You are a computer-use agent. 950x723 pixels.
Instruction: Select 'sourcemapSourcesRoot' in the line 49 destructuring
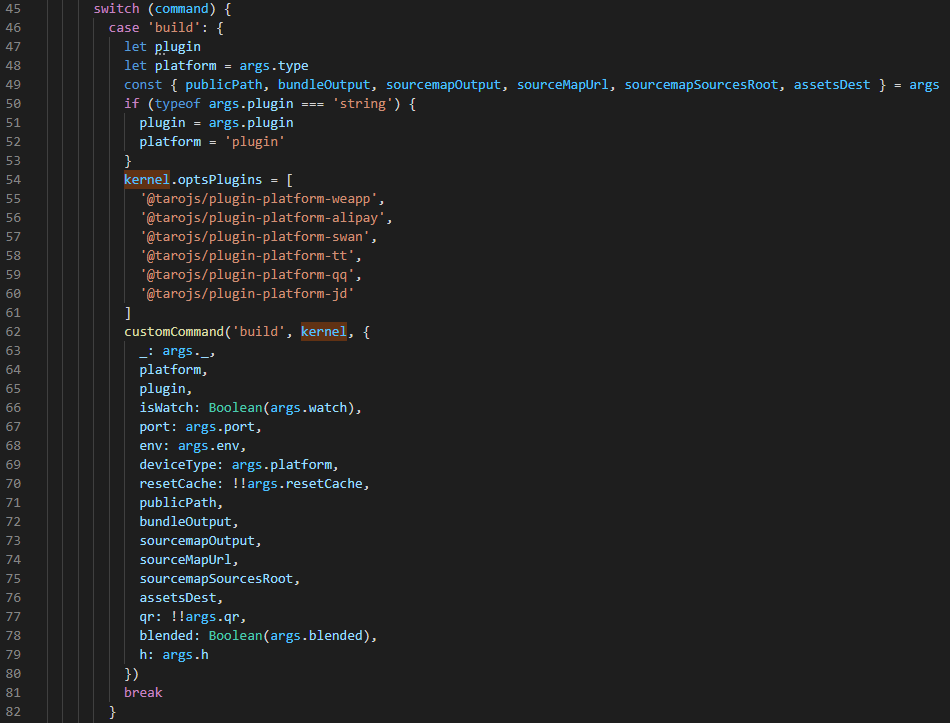pyautogui.click(x=701, y=85)
